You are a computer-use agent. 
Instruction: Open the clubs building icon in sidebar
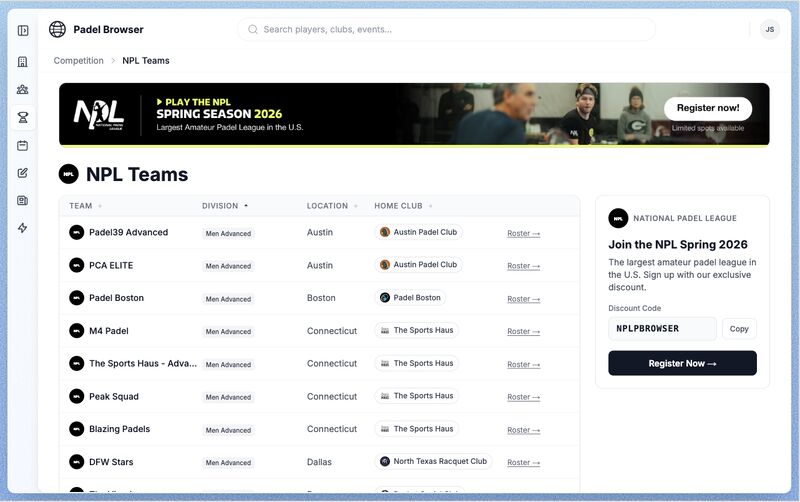pyautogui.click(x=23, y=62)
